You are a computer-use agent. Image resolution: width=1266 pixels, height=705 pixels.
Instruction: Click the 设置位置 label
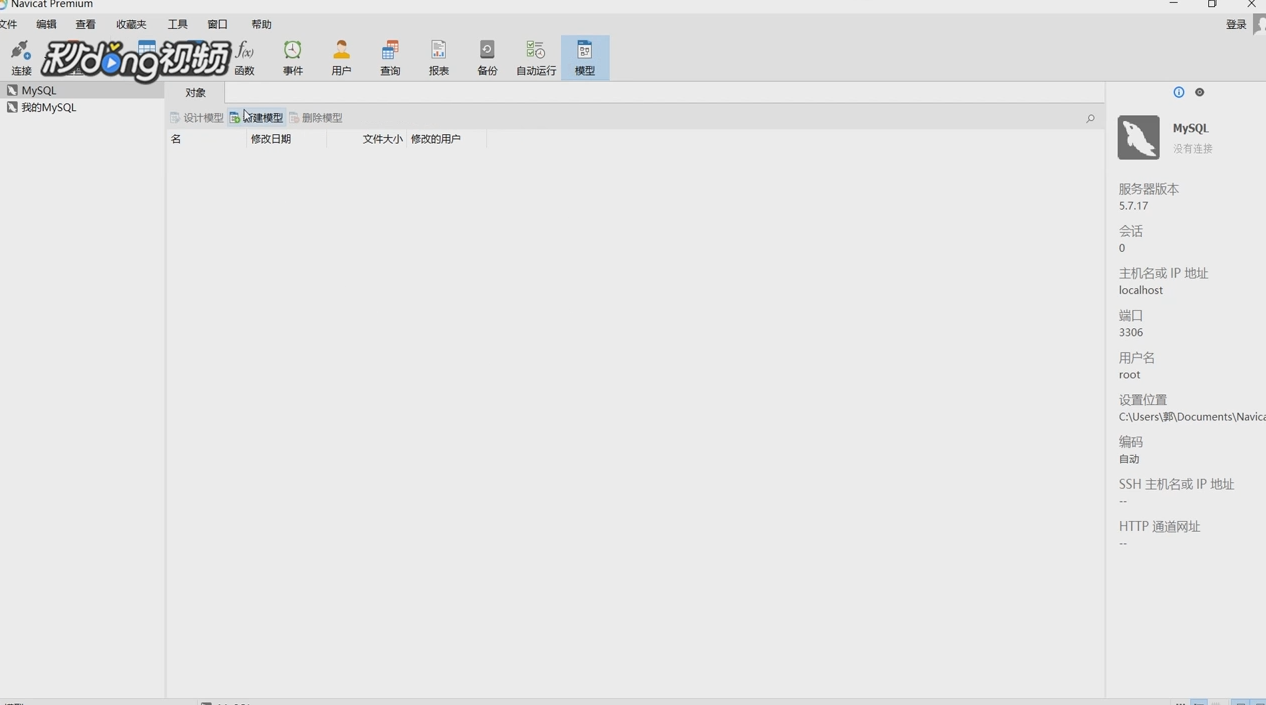pyautogui.click(x=1143, y=400)
